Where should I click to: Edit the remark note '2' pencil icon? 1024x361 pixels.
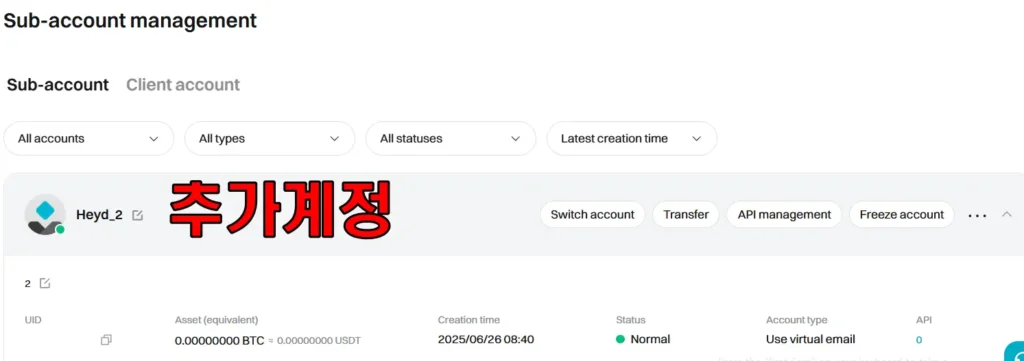point(44,283)
